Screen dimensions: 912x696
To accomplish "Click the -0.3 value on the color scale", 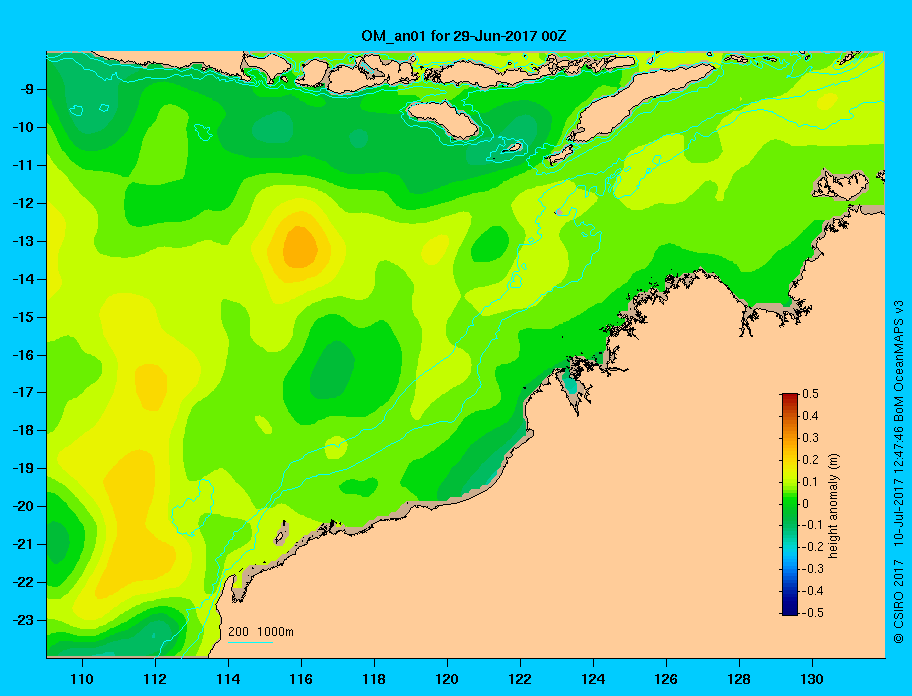I will pyautogui.click(x=813, y=569).
